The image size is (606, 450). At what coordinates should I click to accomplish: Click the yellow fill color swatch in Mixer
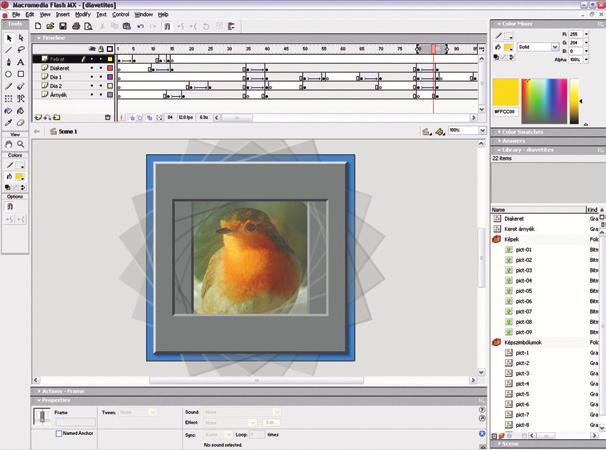pos(509,47)
